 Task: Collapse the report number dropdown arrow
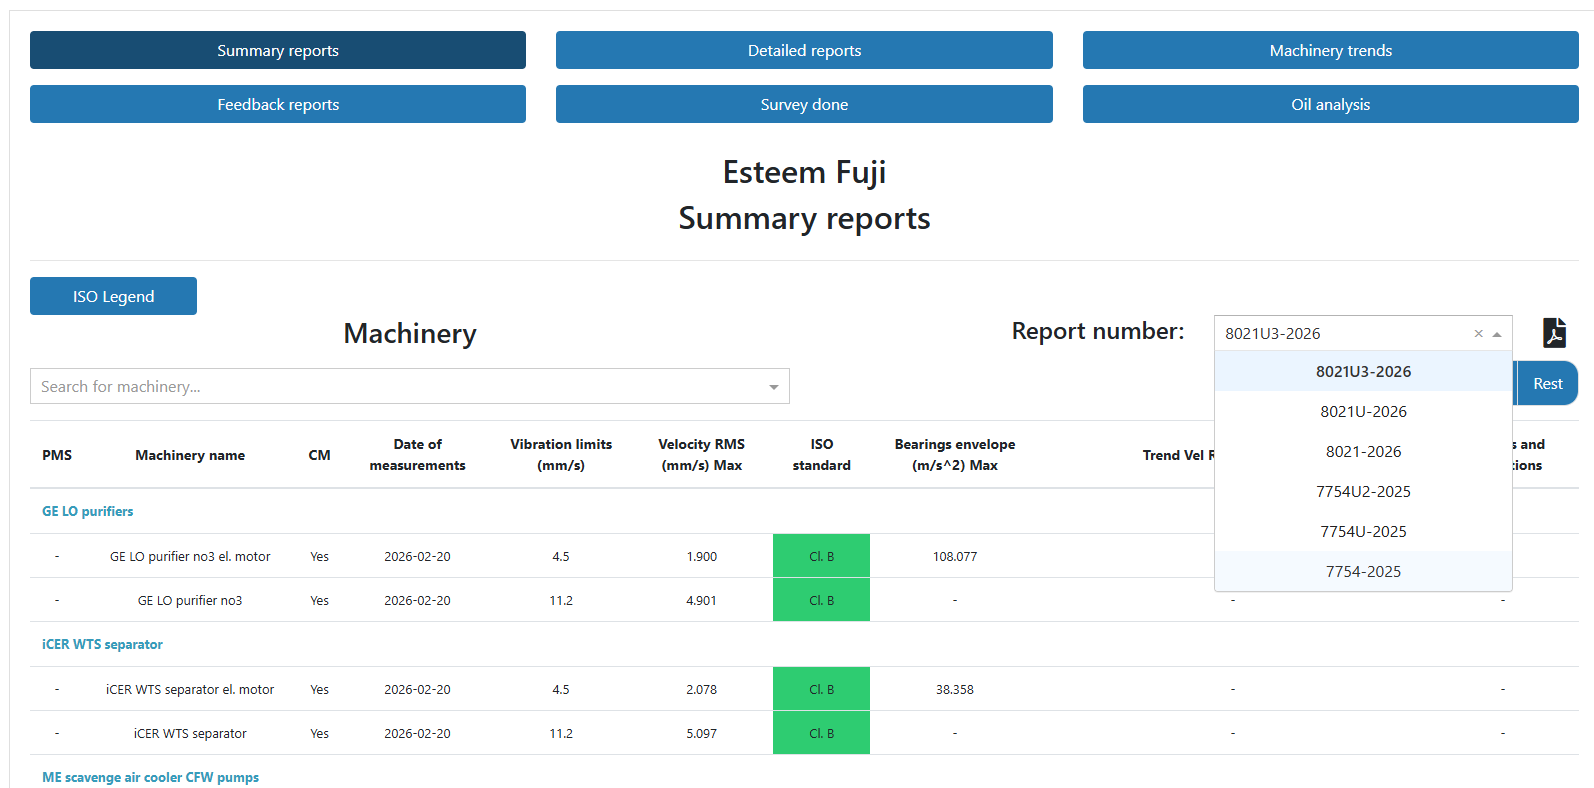pyautogui.click(x=1497, y=334)
